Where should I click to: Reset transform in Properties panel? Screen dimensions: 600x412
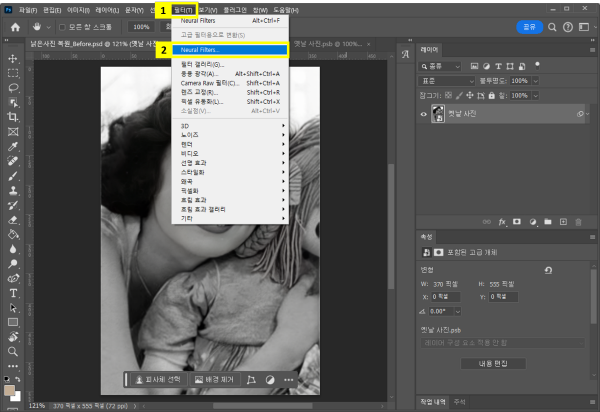point(548,270)
